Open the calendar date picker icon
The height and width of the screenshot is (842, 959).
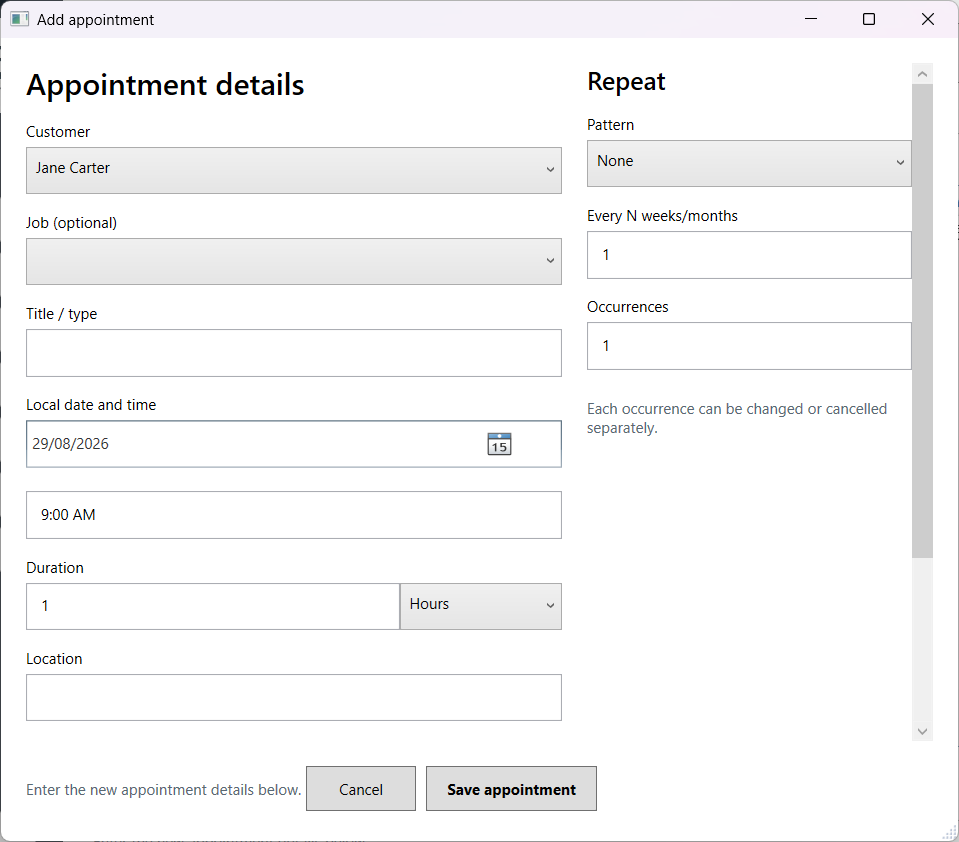499,444
